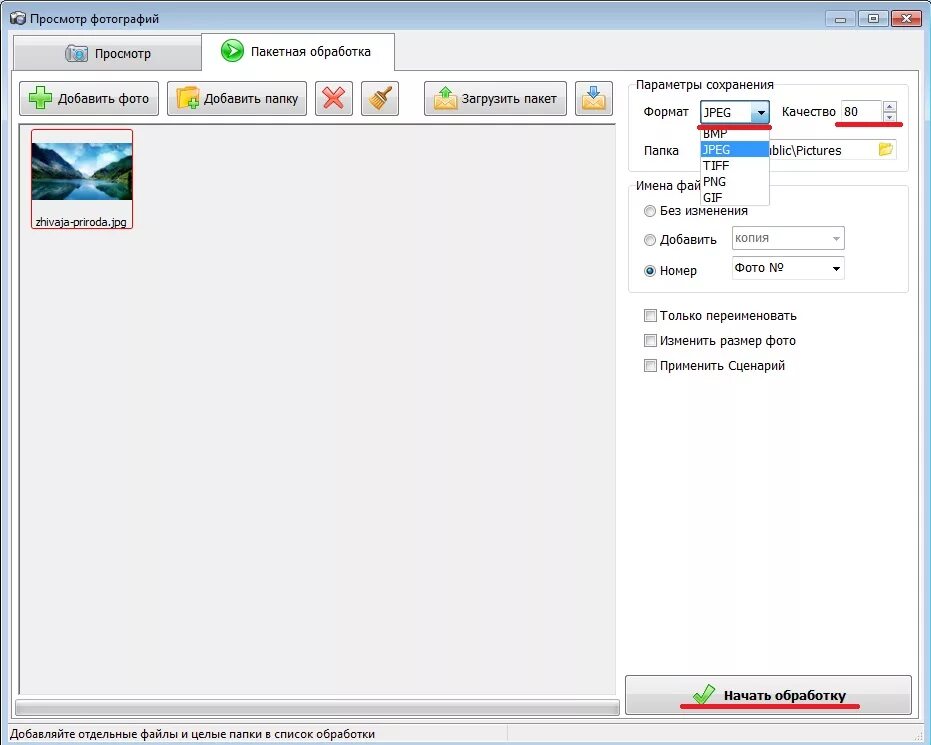The height and width of the screenshot is (745, 931).
Task: Click the broom clear list icon
Action: (x=380, y=99)
